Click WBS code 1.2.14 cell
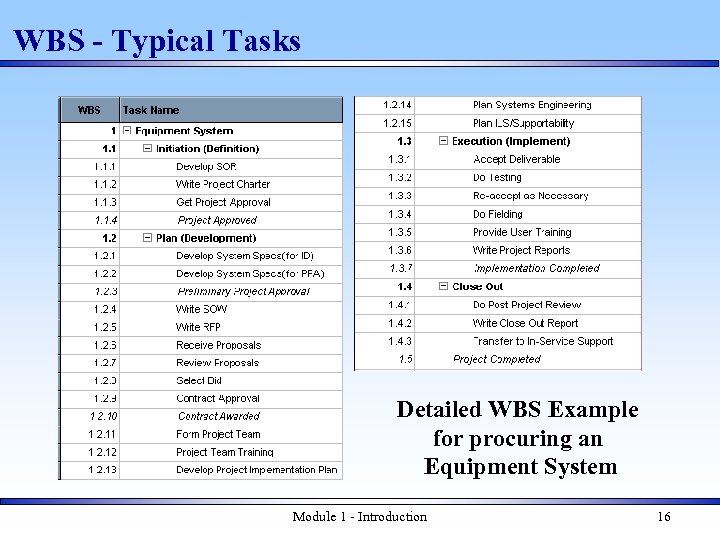720x540 pixels. point(385,105)
